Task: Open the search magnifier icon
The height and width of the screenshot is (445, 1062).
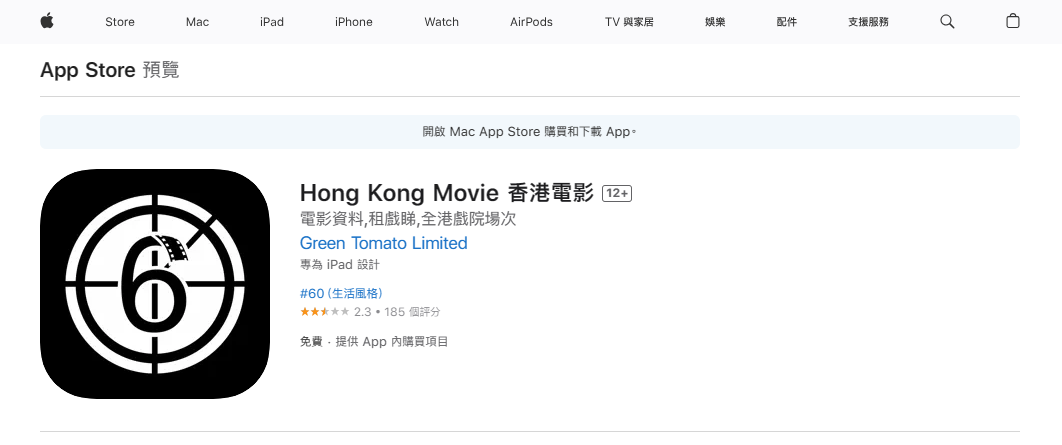Action: [x=947, y=21]
